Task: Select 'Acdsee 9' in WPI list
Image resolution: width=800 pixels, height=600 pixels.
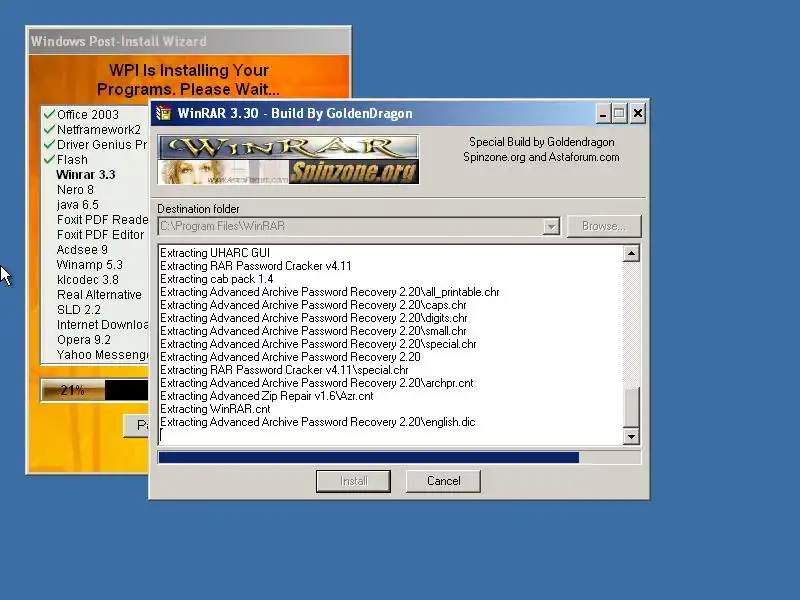Action: (82, 249)
